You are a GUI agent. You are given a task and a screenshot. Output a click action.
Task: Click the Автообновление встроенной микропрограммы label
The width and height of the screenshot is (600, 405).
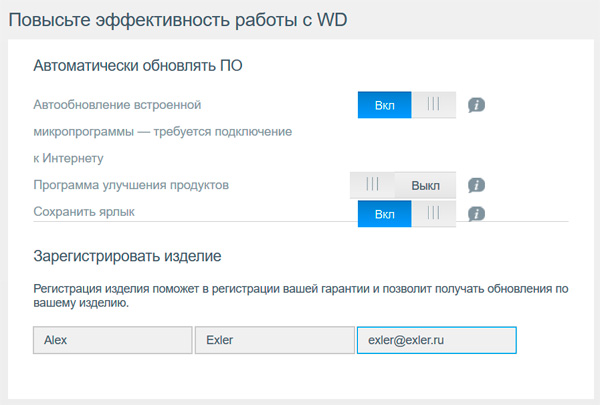coord(118,104)
